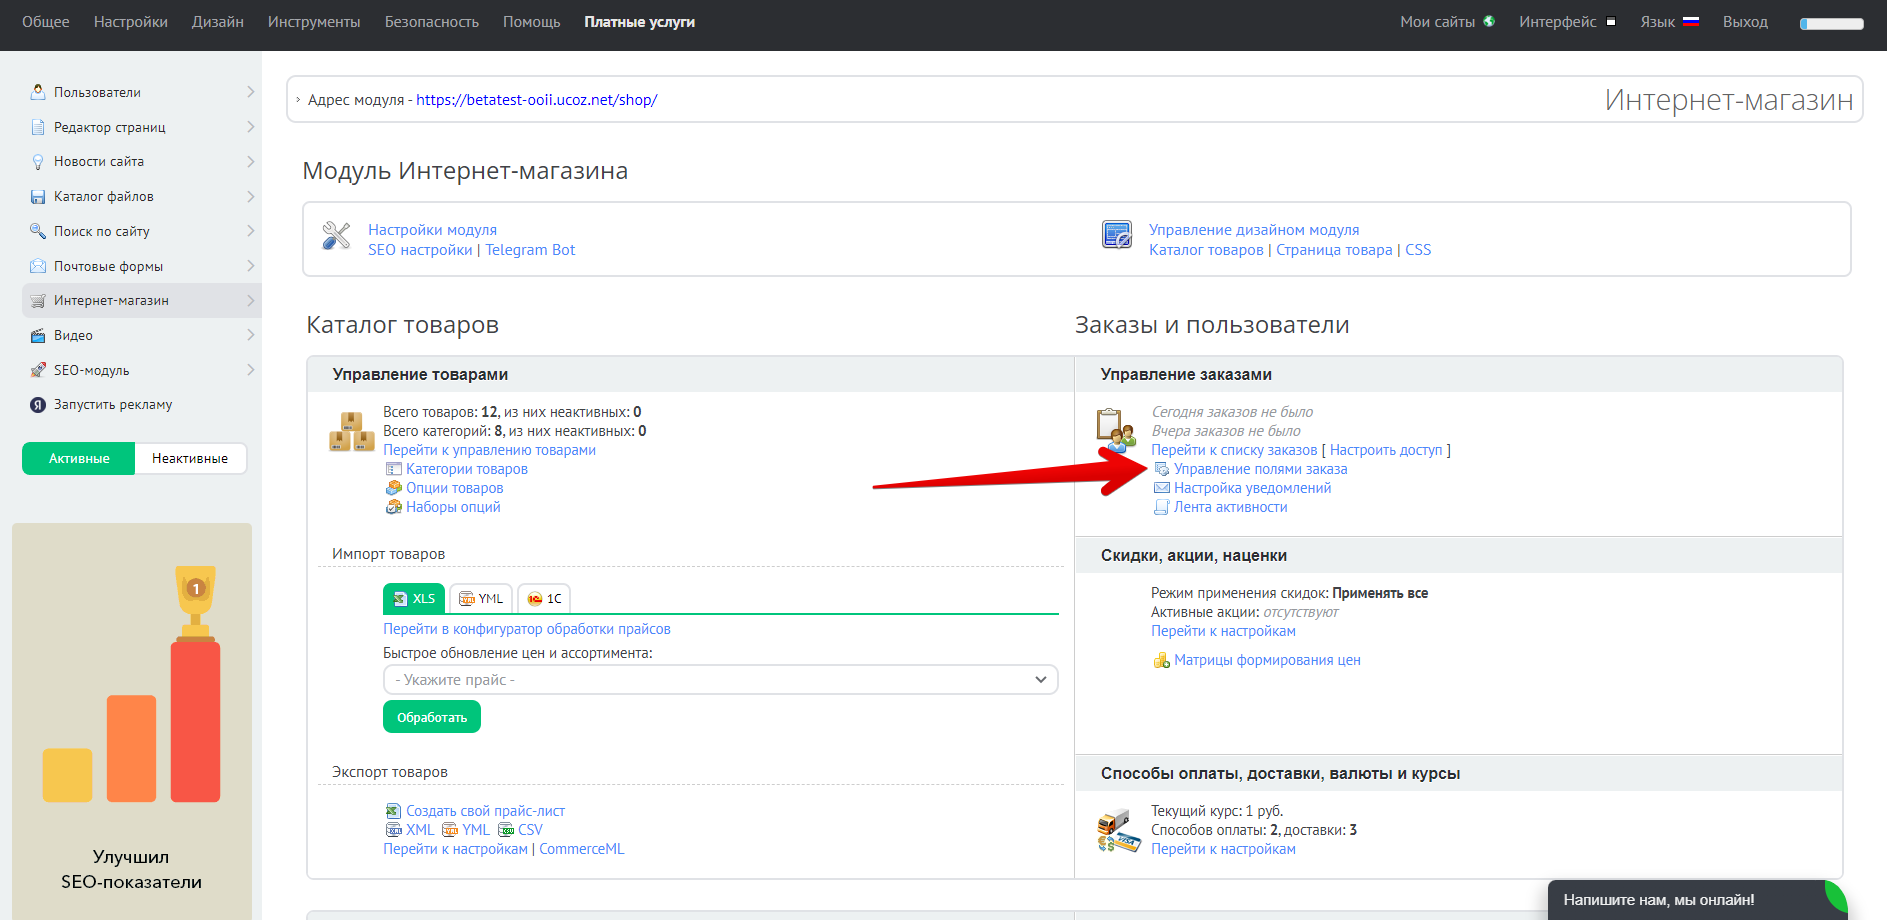Click the delivery truck payment icon
The image size is (1887, 920).
pyautogui.click(x=1118, y=831)
